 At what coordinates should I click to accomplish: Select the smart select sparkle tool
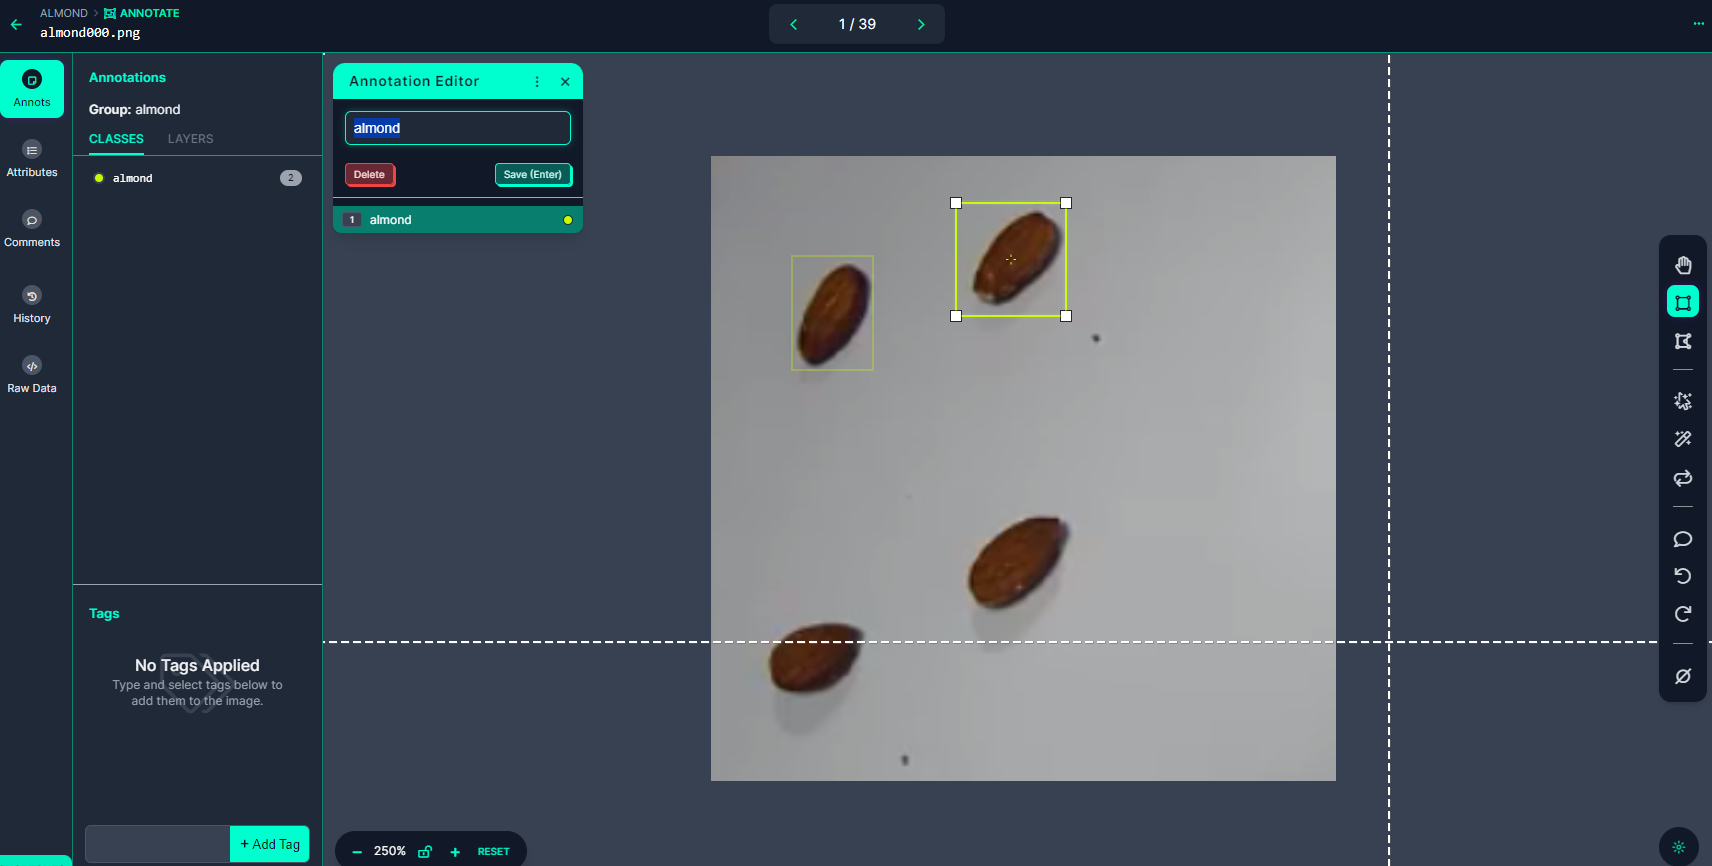[x=1683, y=400]
